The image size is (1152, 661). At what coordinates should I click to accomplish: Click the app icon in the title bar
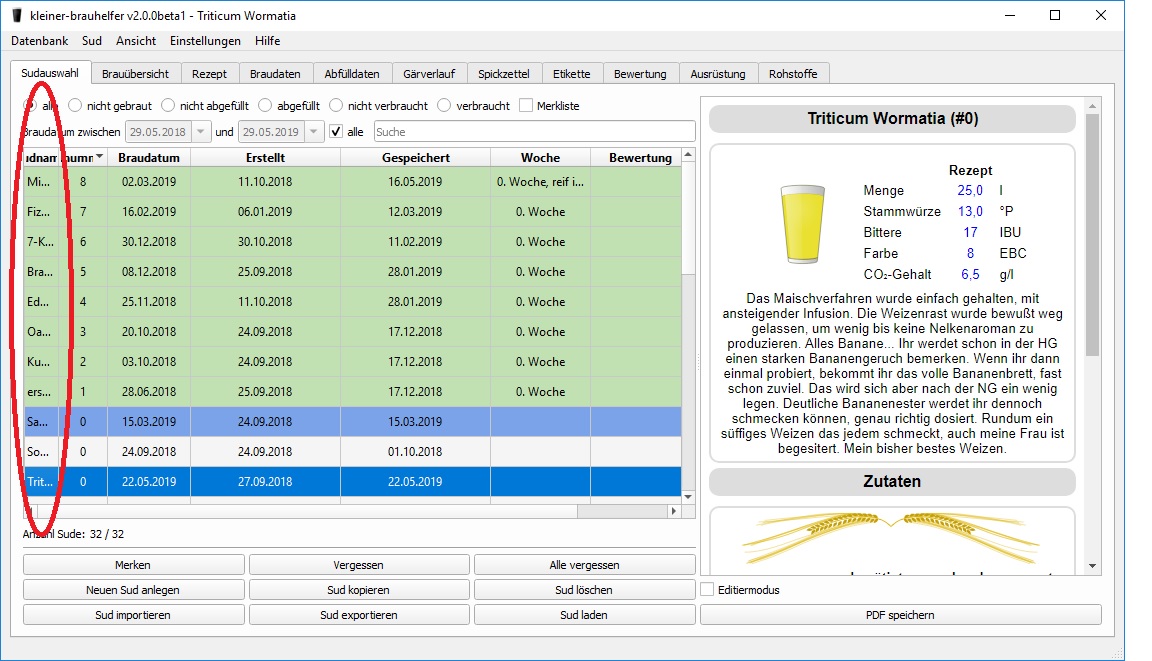pyautogui.click(x=17, y=16)
